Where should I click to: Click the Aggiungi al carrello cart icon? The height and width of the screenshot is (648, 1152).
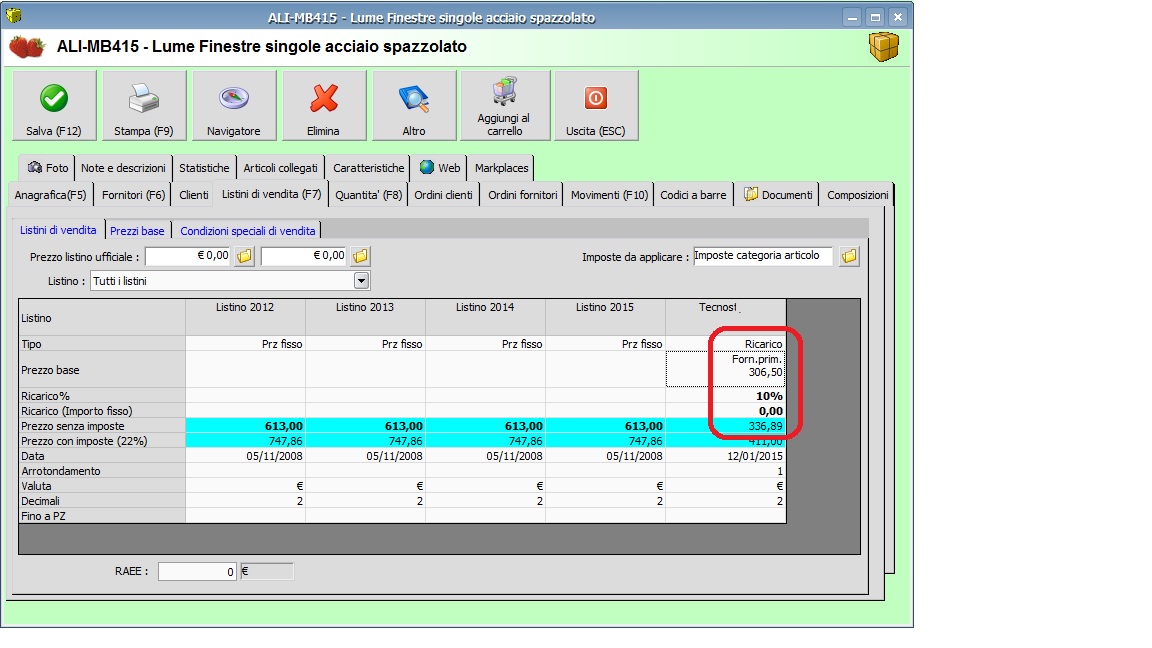pyautogui.click(x=504, y=92)
